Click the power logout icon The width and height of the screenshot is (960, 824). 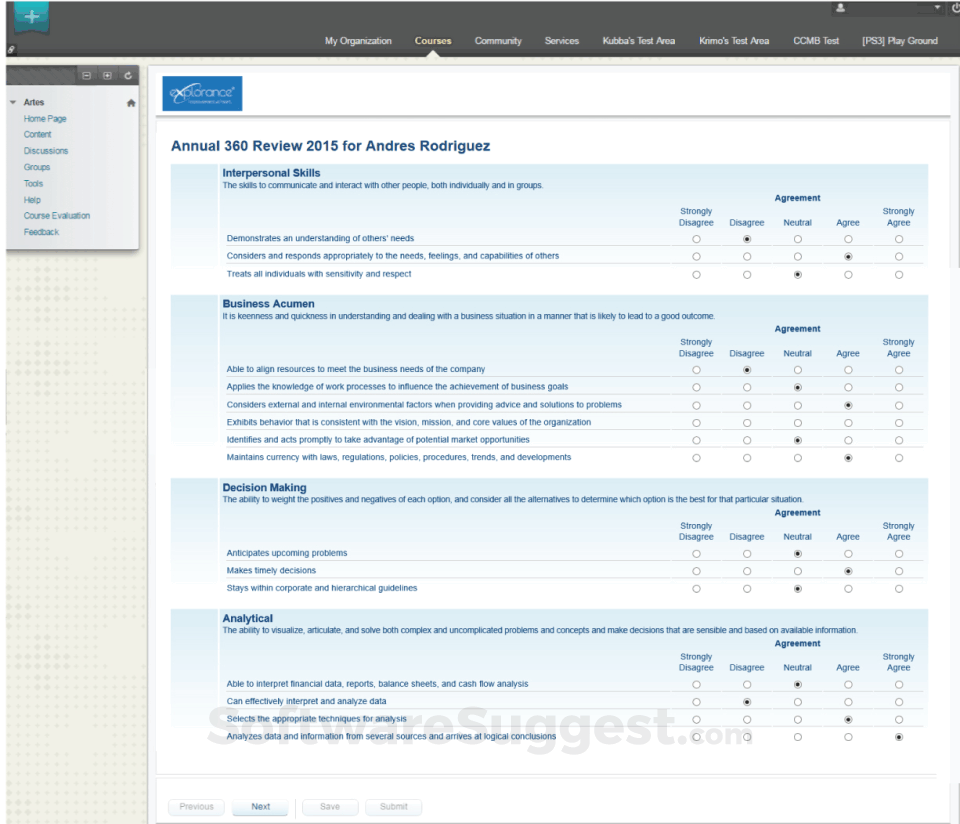(x=956, y=8)
